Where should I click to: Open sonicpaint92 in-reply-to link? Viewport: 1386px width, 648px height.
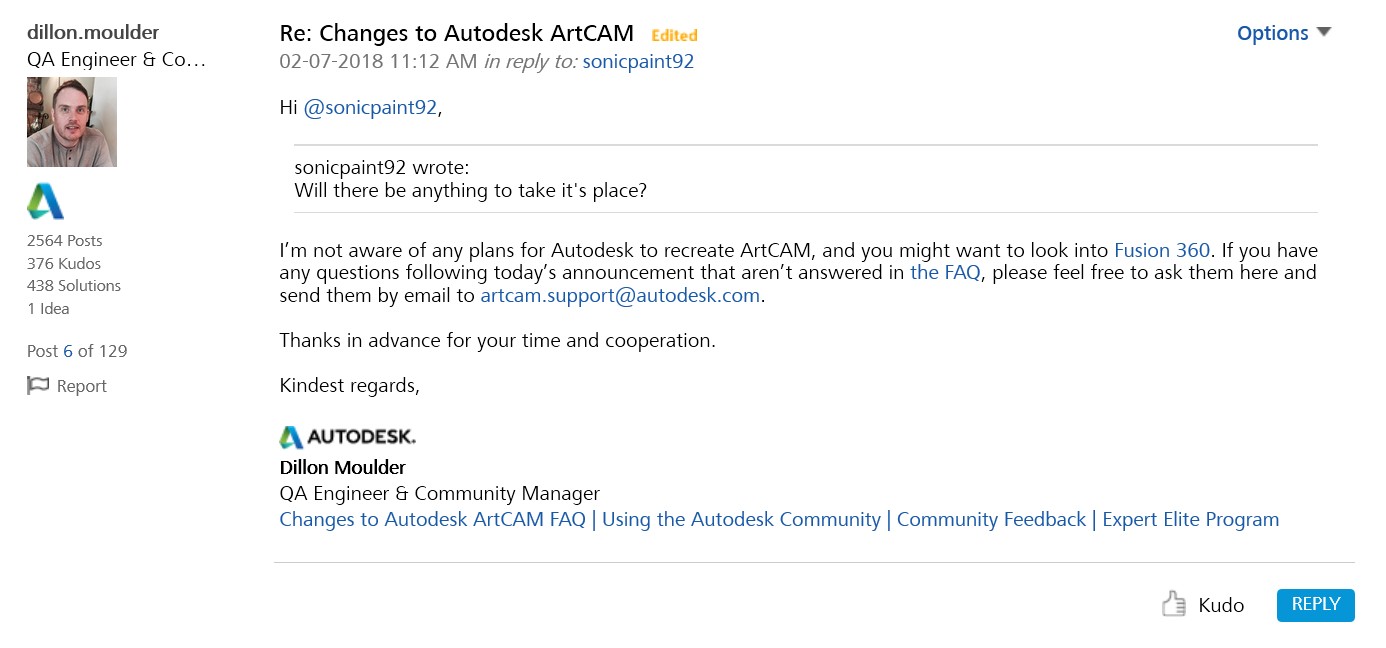[638, 62]
